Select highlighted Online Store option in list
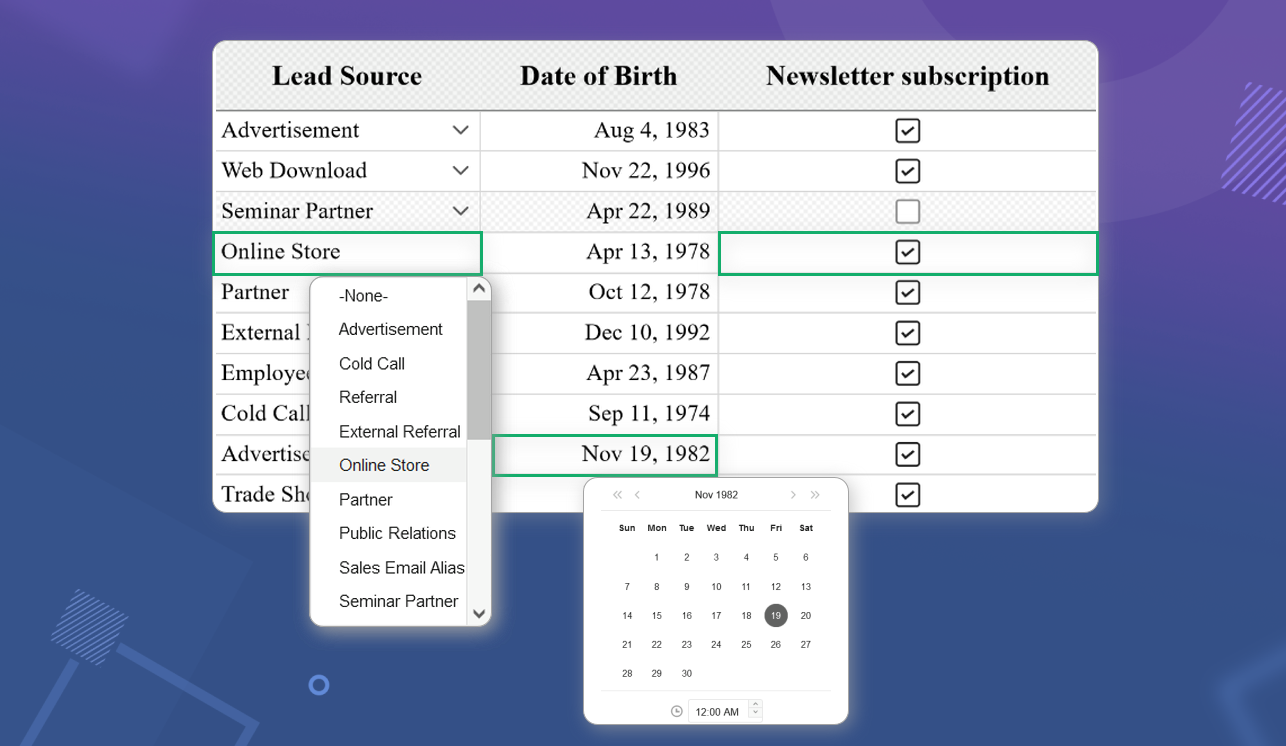Image resolution: width=1286 pixels, height=746 pixels. coord(388,465)
